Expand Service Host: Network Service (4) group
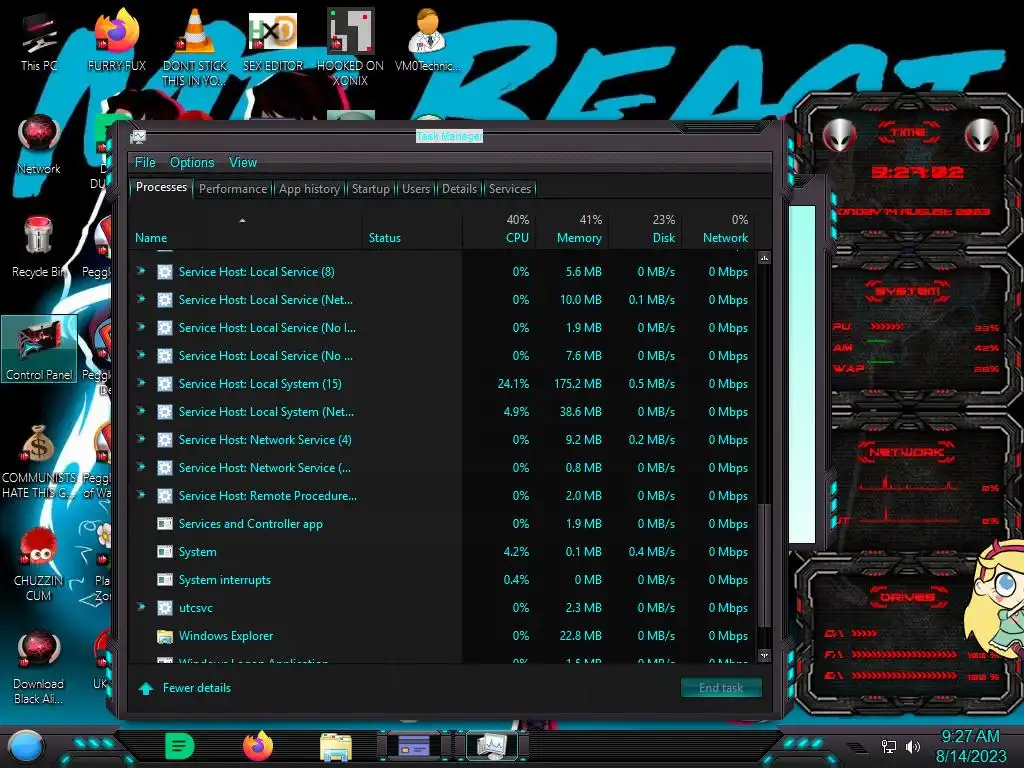This screenshot has width=1024, height=768. tap(141, 439)
